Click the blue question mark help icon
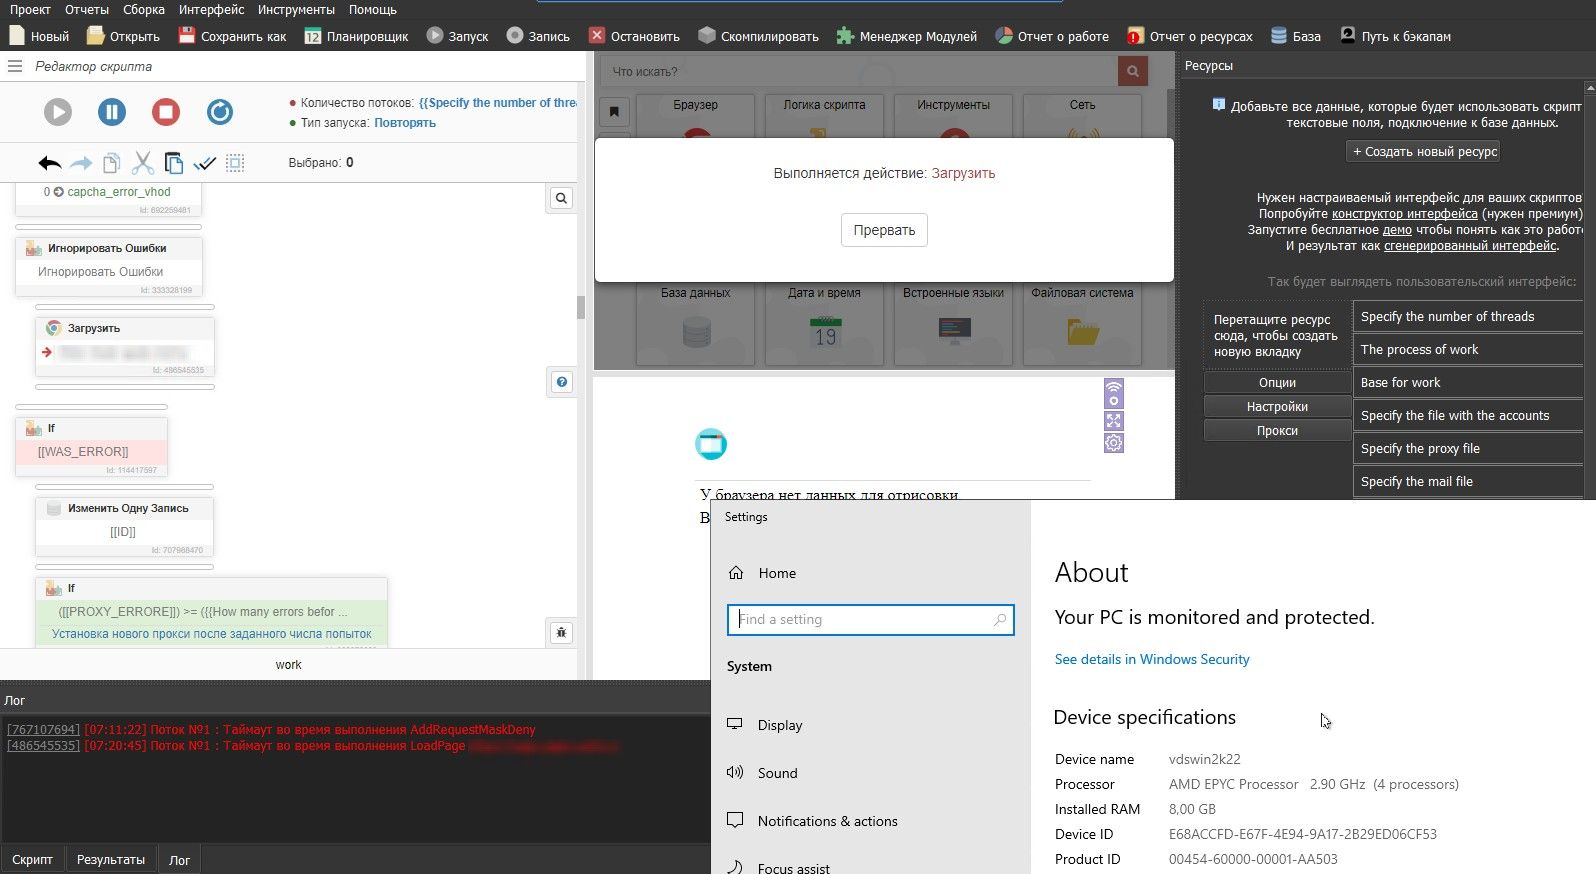1596x874 pixels. coord(562,382)
